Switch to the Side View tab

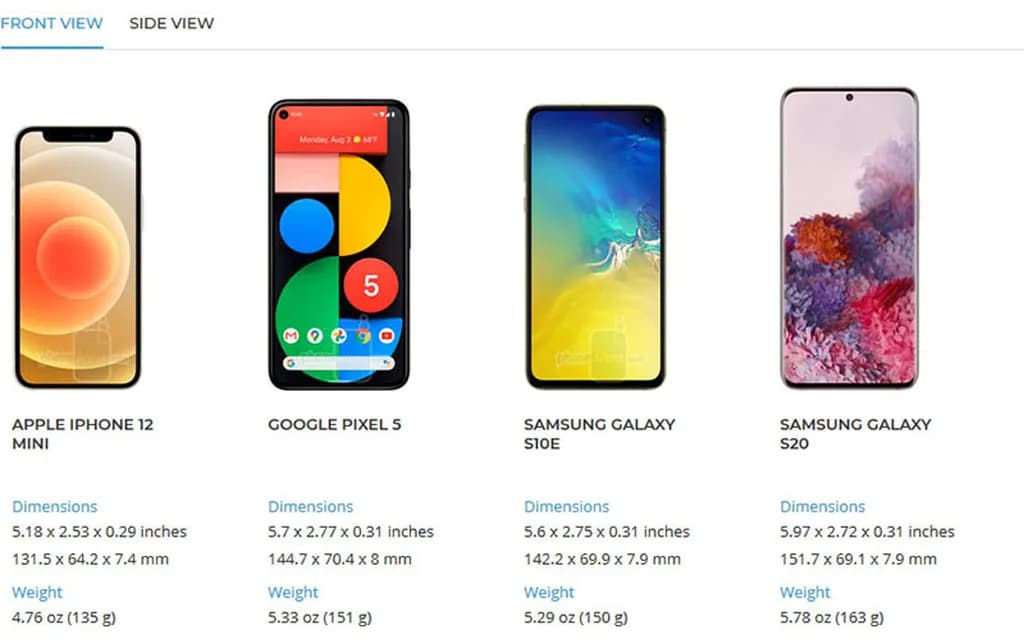(171, 23)
